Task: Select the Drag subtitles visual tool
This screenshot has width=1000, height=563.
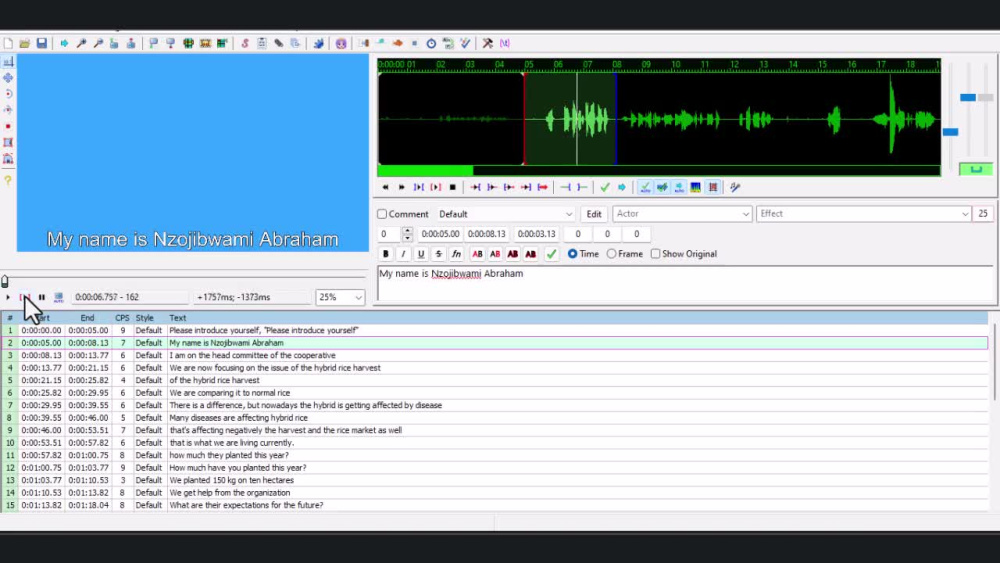Action: coord(8,78)
